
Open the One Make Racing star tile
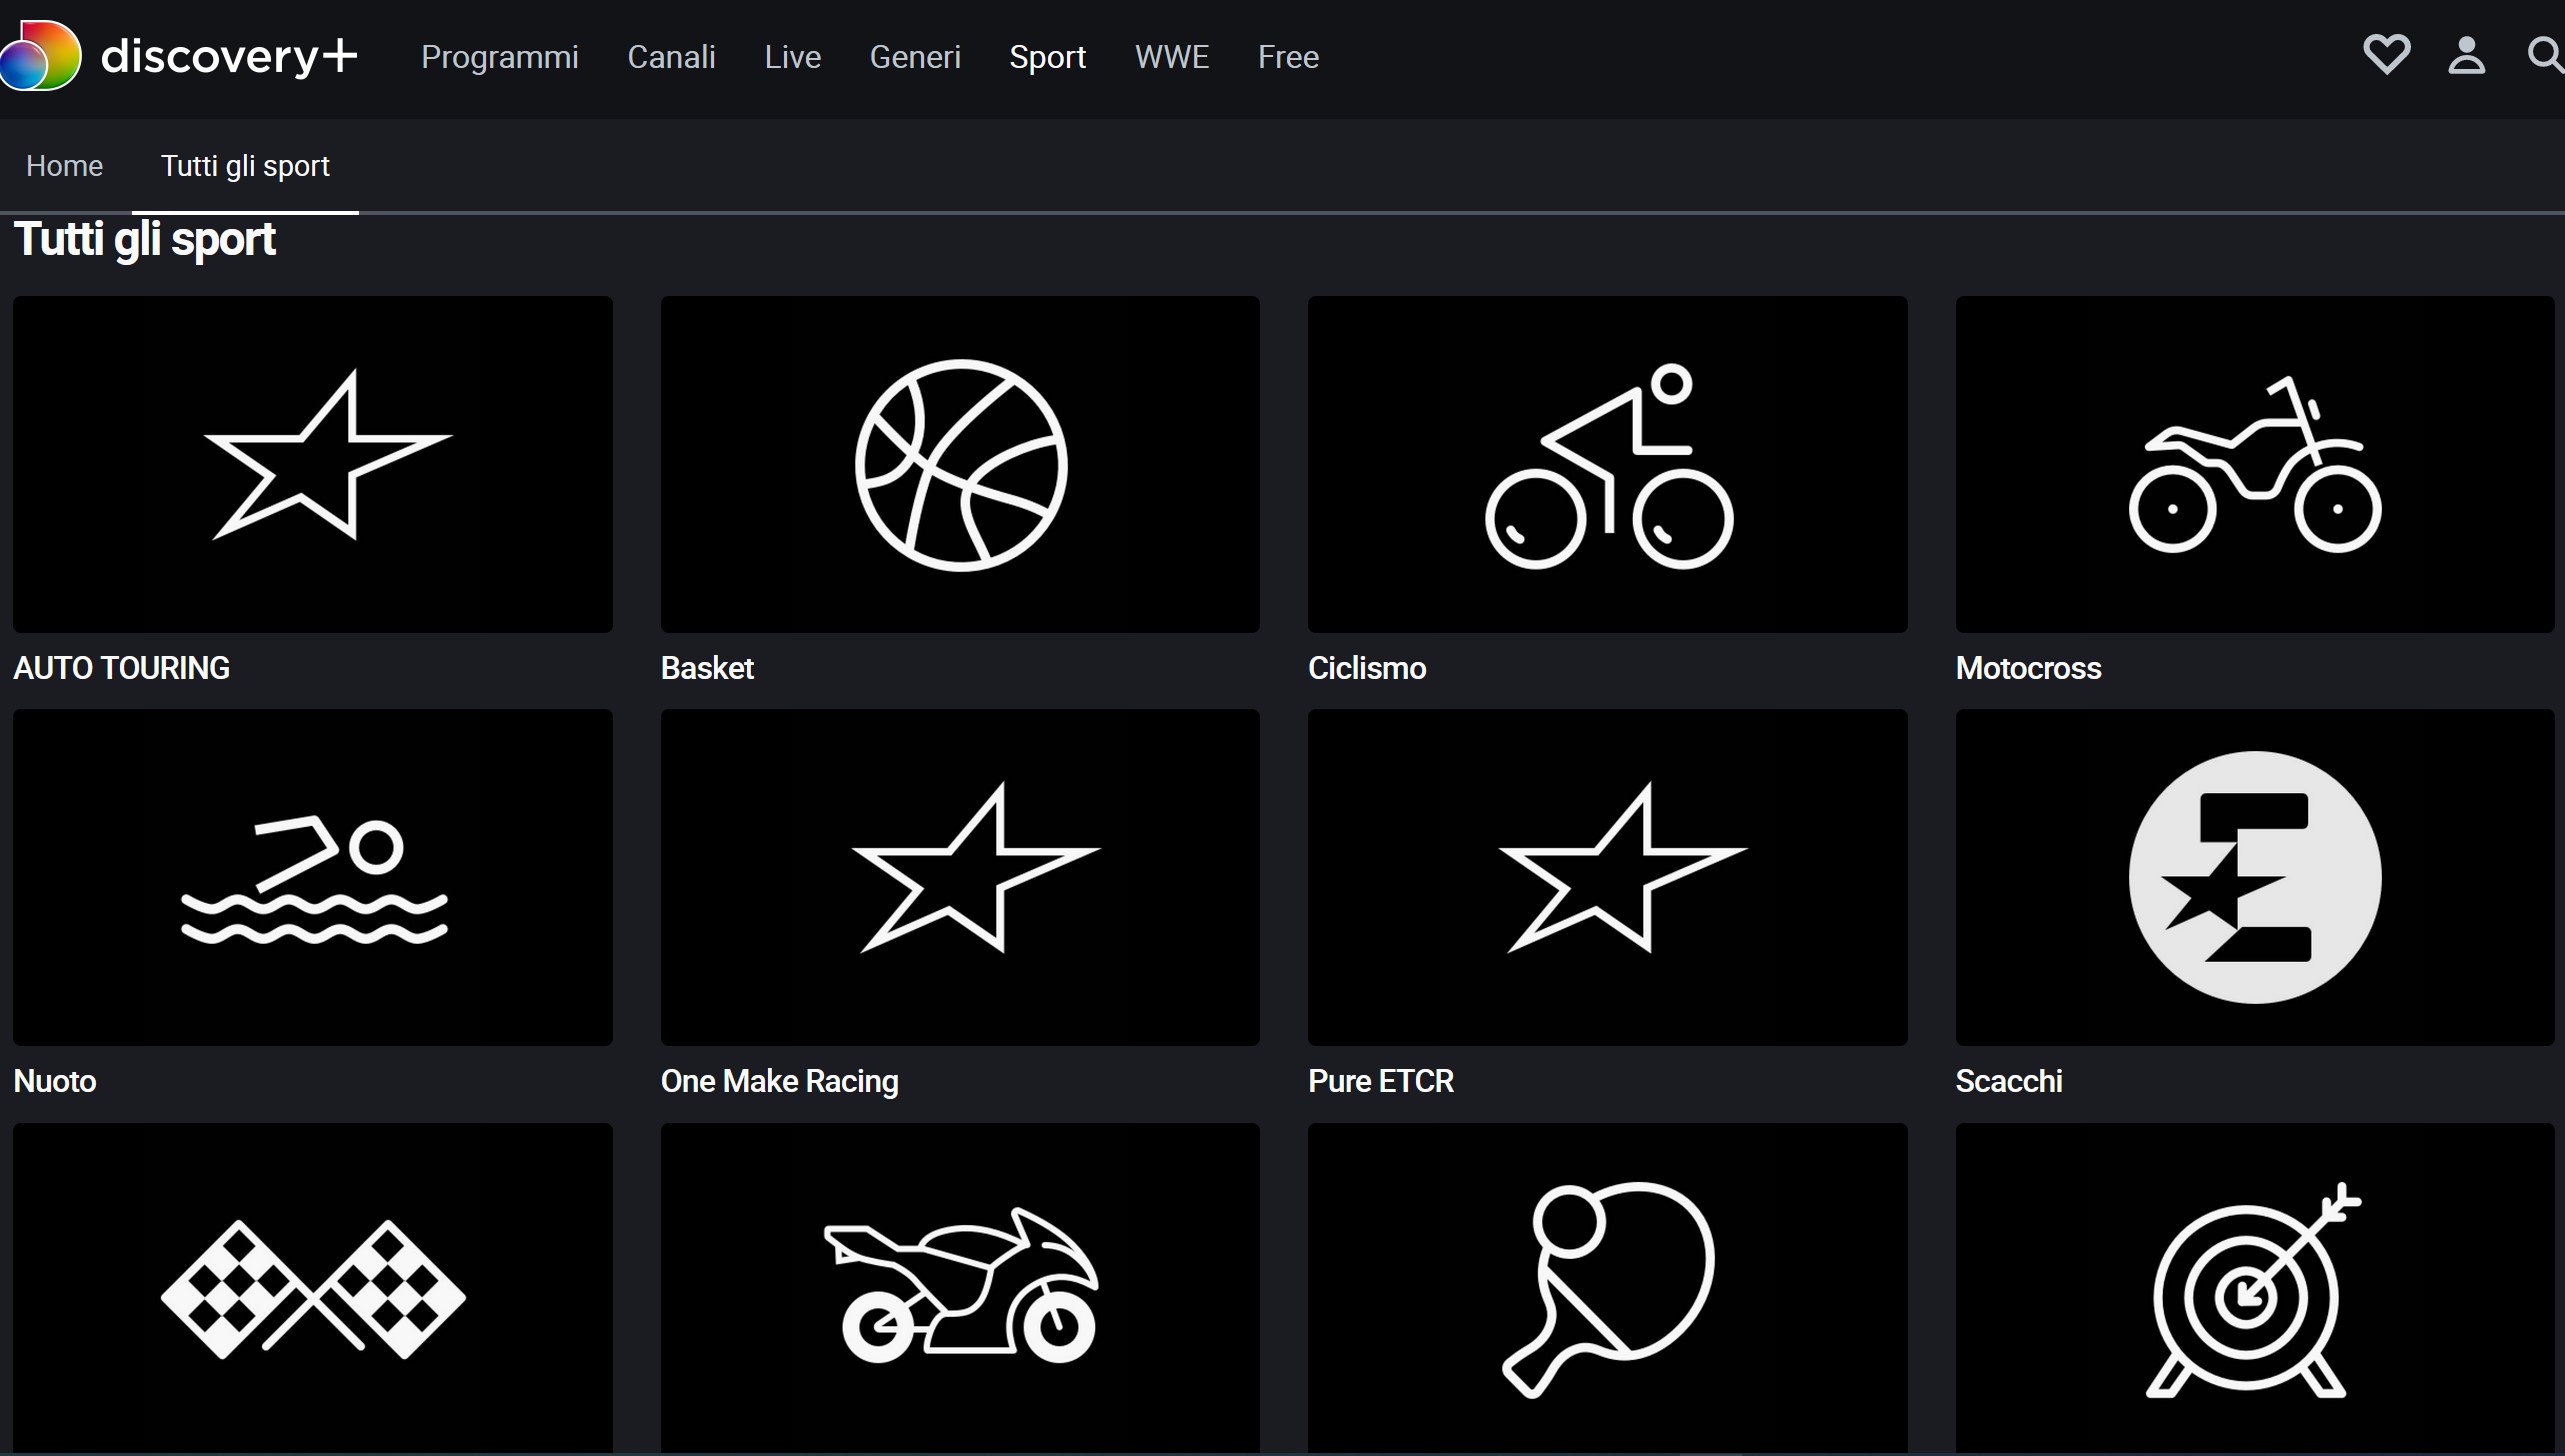pyautogui.click(x=960, y=877)
